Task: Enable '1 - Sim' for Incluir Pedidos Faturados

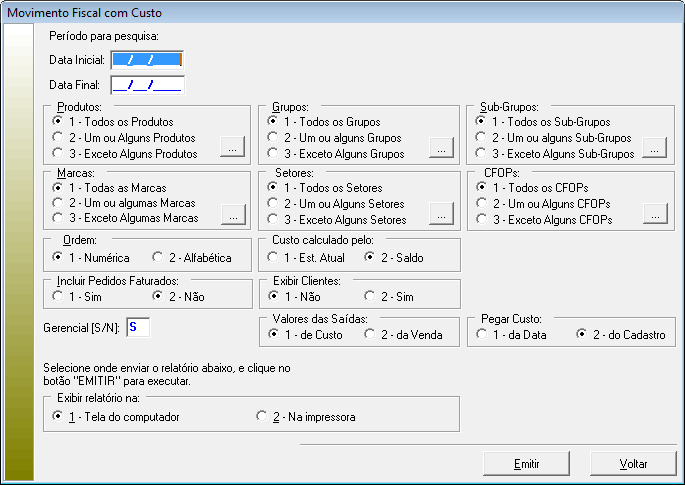Action: (x=58, y=297)
